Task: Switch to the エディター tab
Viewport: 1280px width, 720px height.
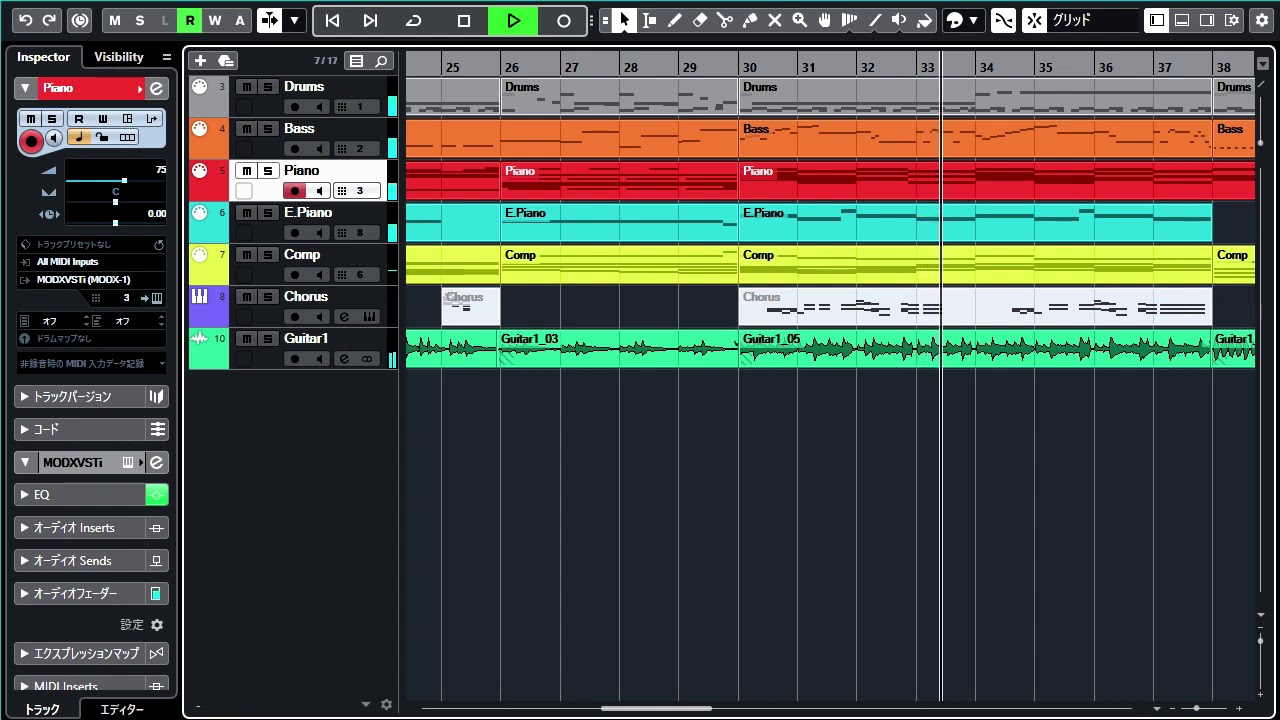Action: (122, 709)
